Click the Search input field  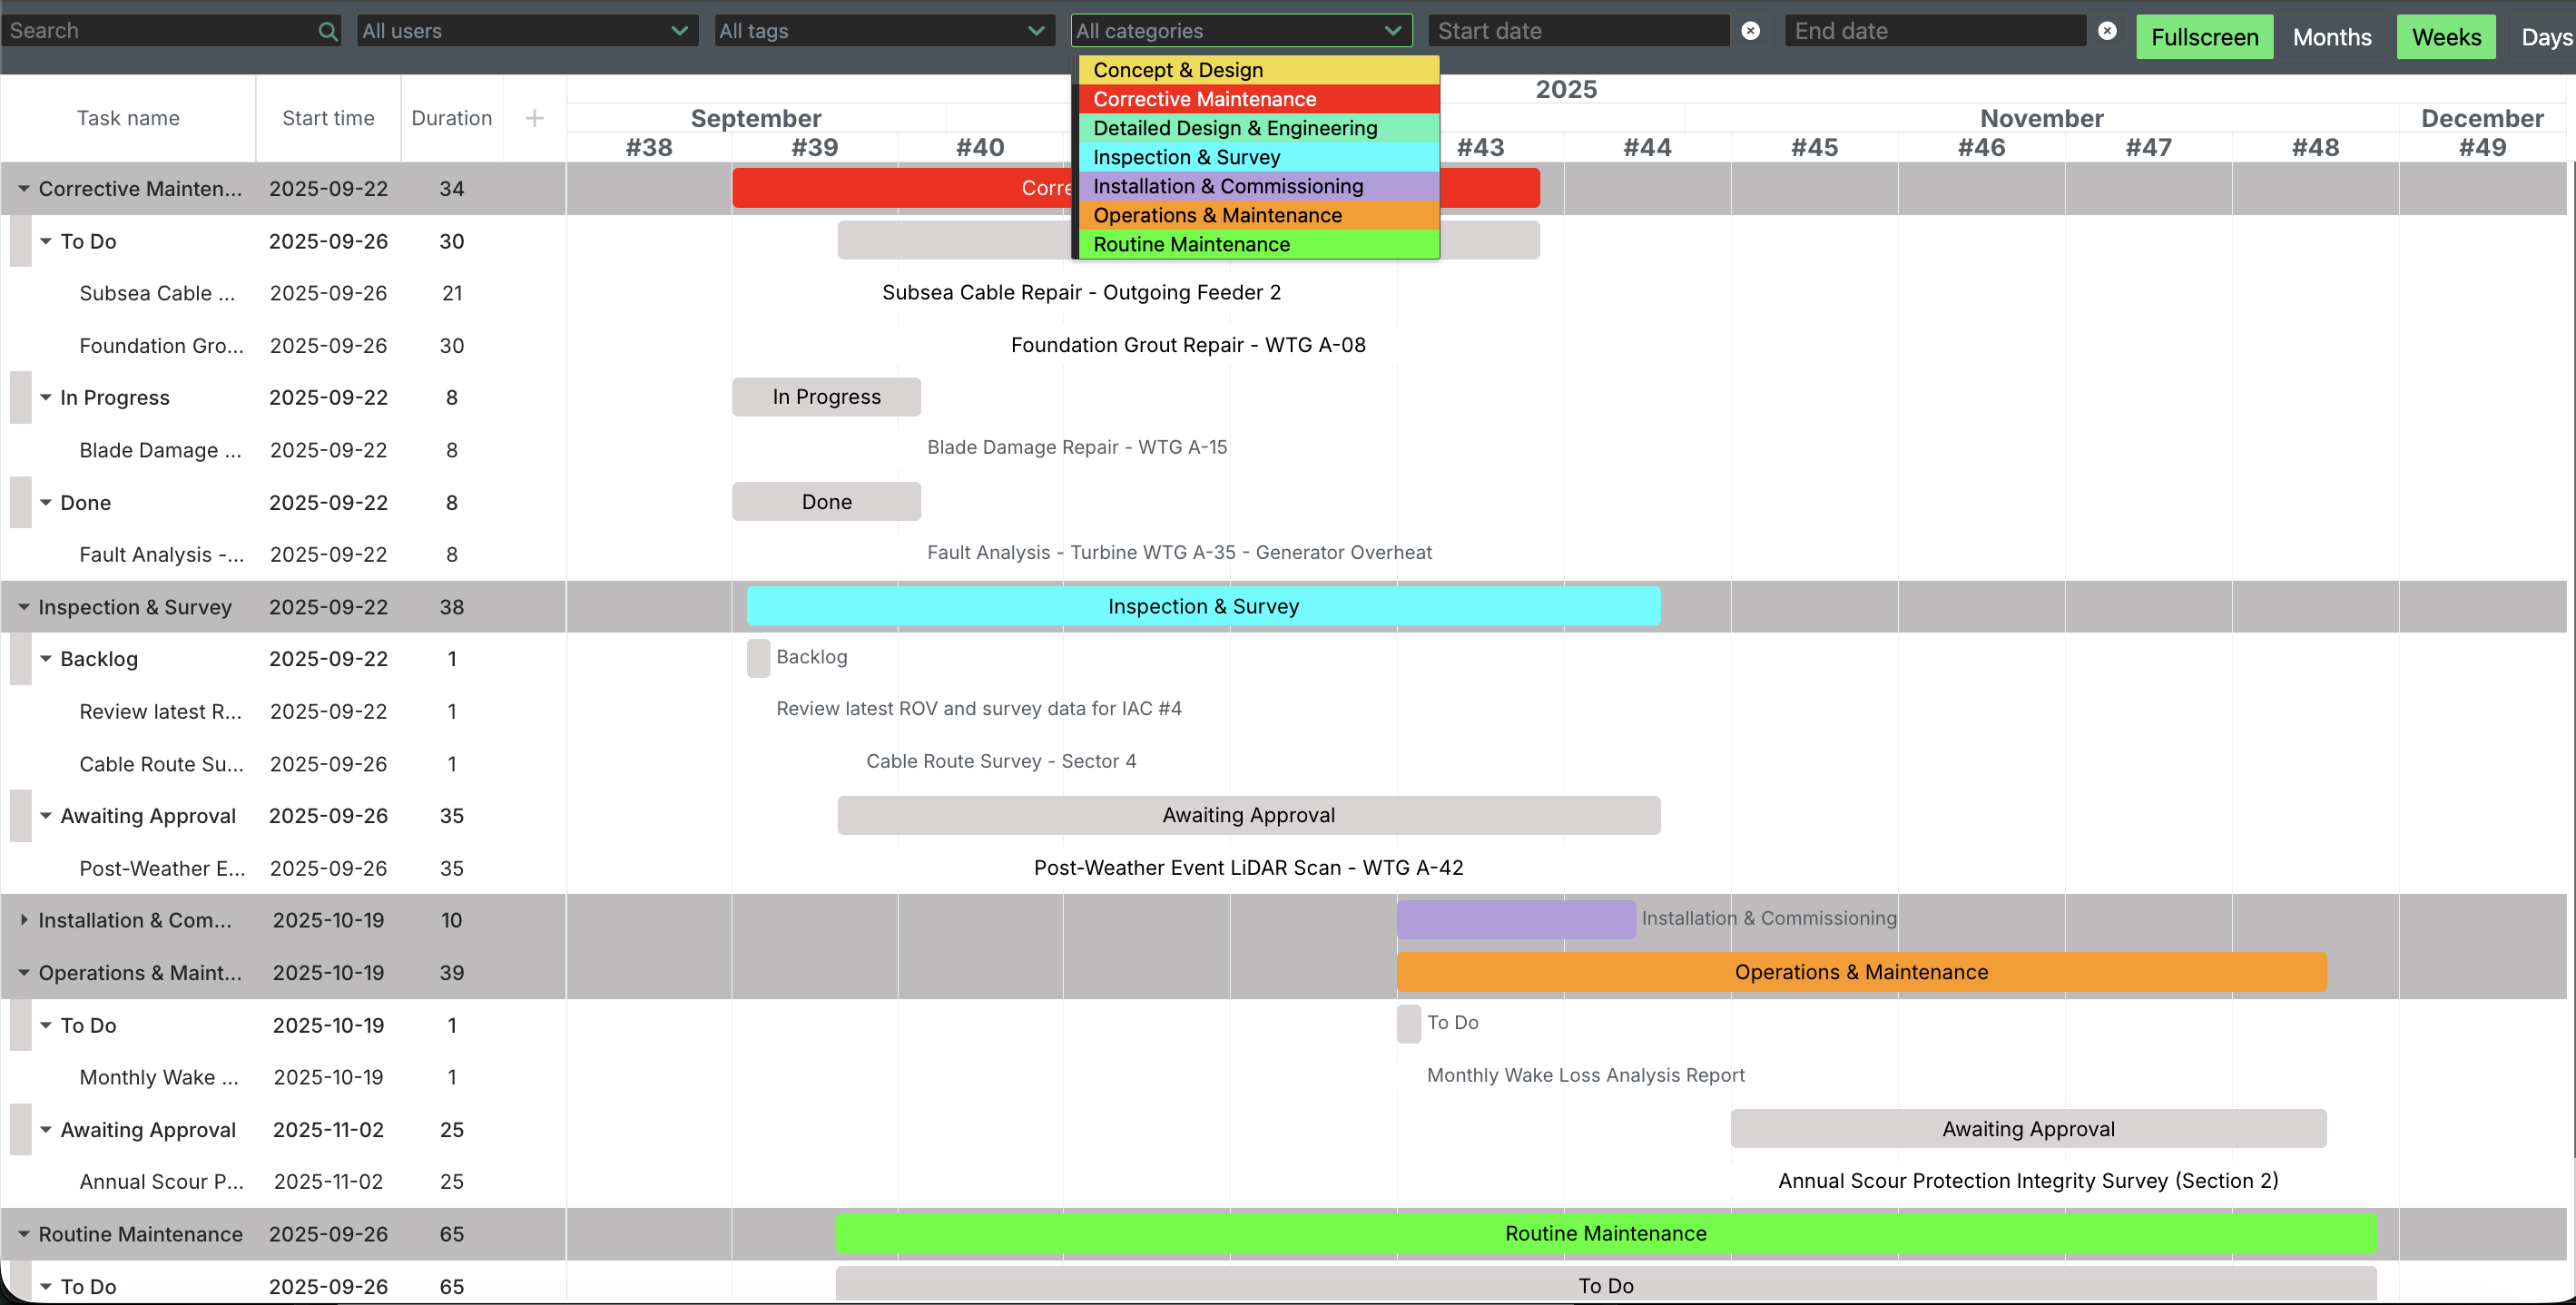click(x=160, y=31)
